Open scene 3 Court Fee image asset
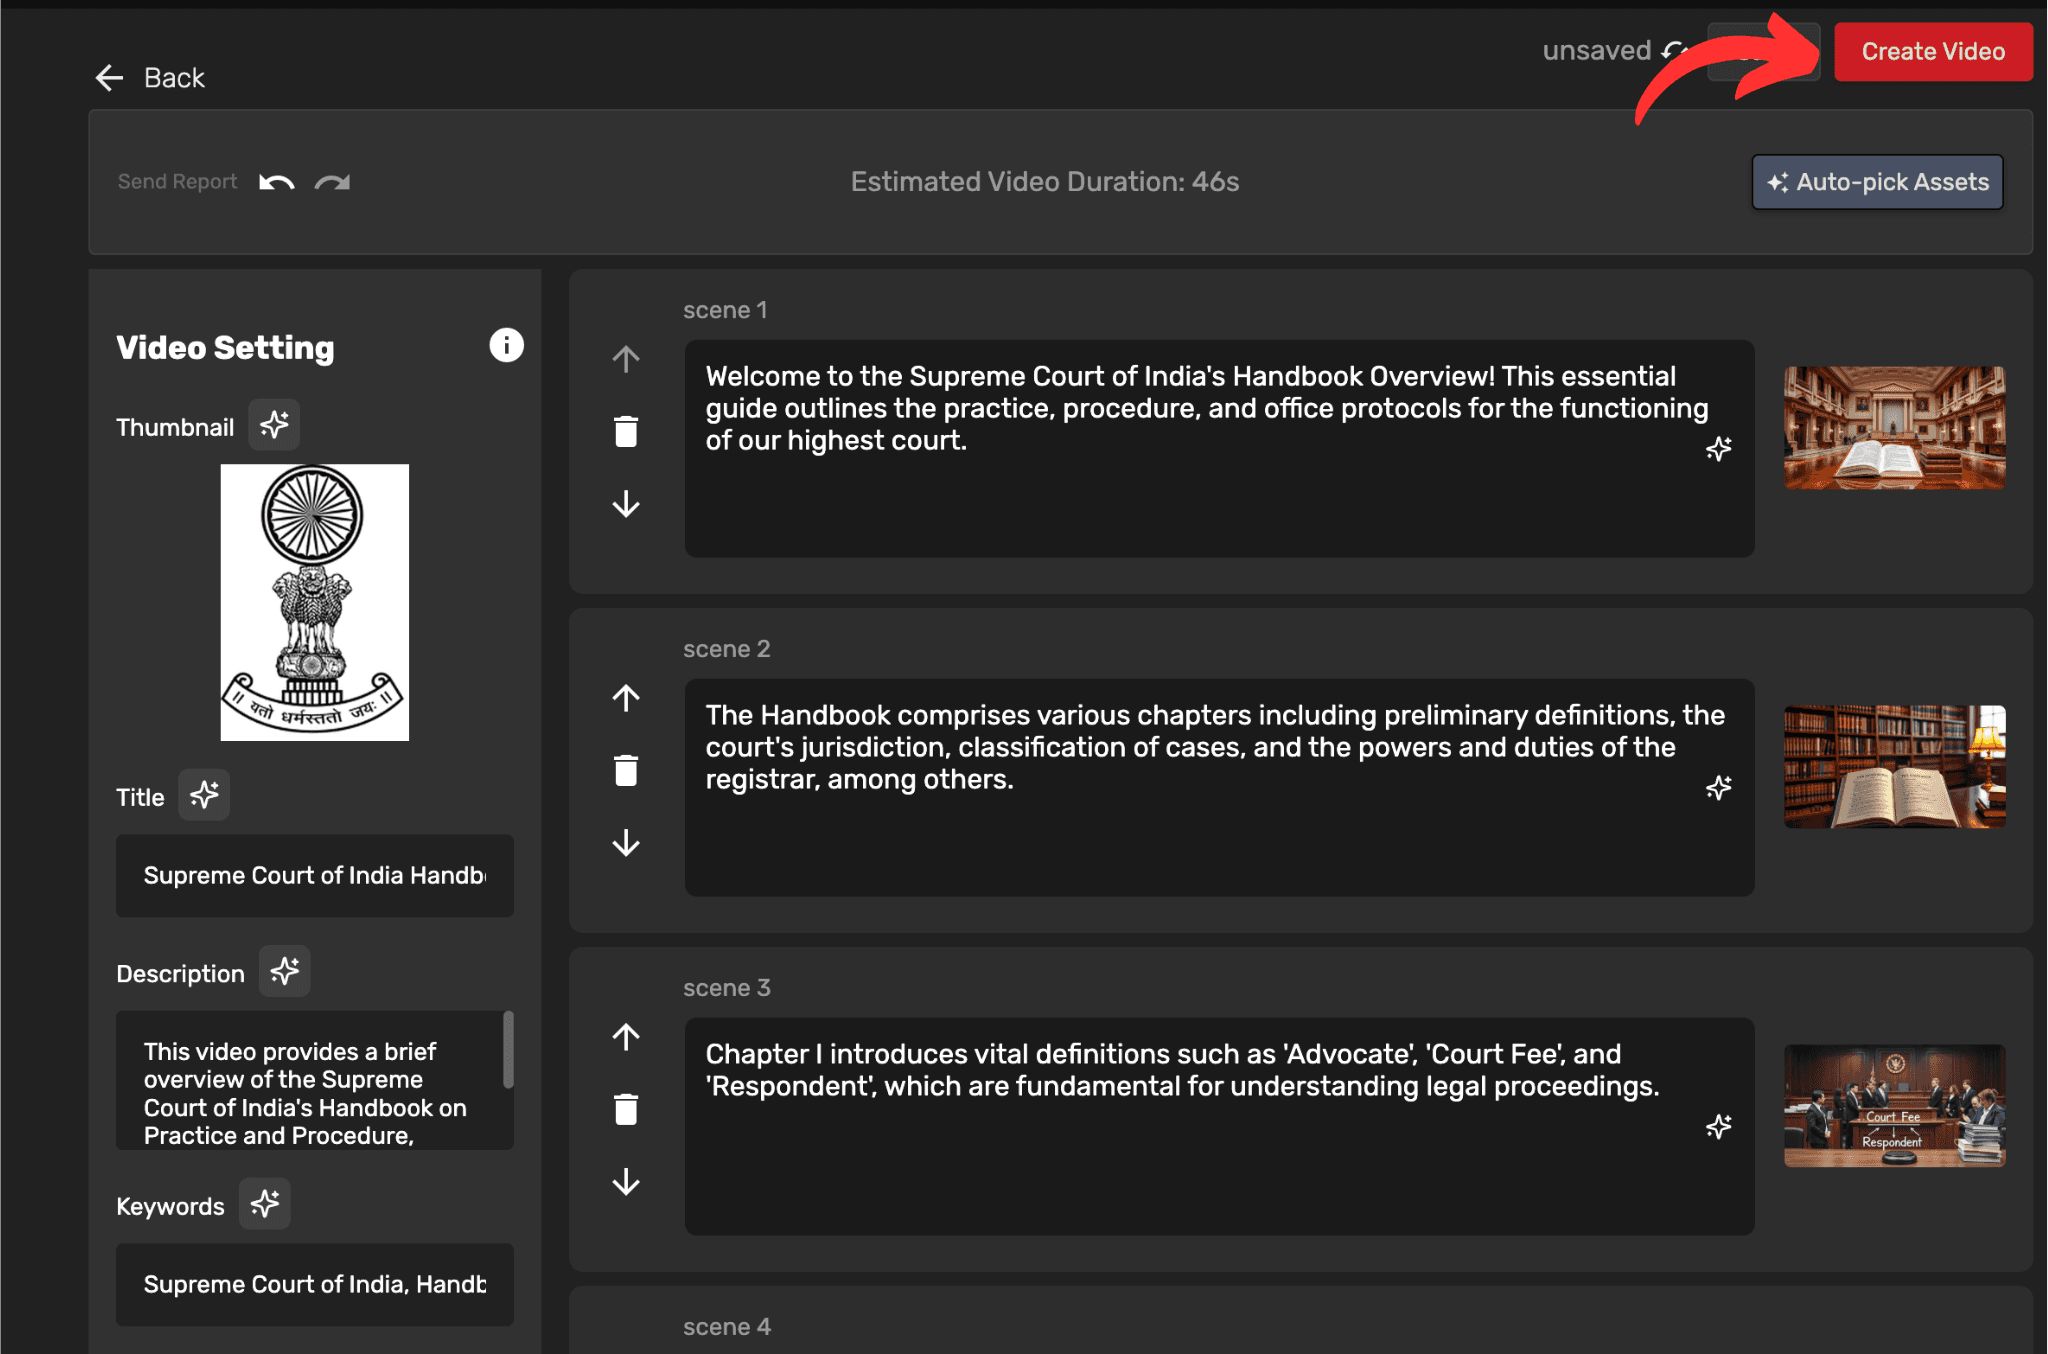The width and height of the screenshot is (2048, 1354). 1895,1106
